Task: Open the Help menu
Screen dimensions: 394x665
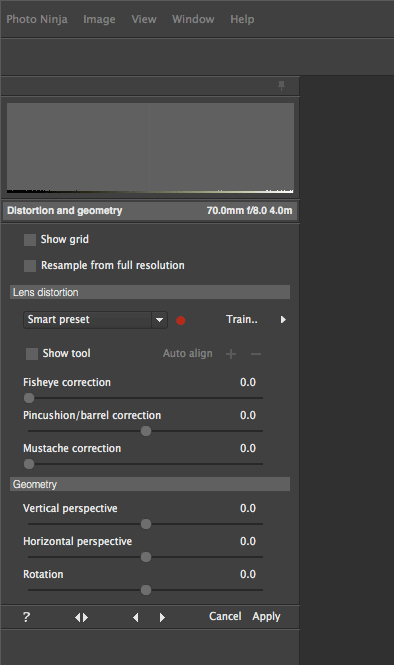Action: coord(242,19)
